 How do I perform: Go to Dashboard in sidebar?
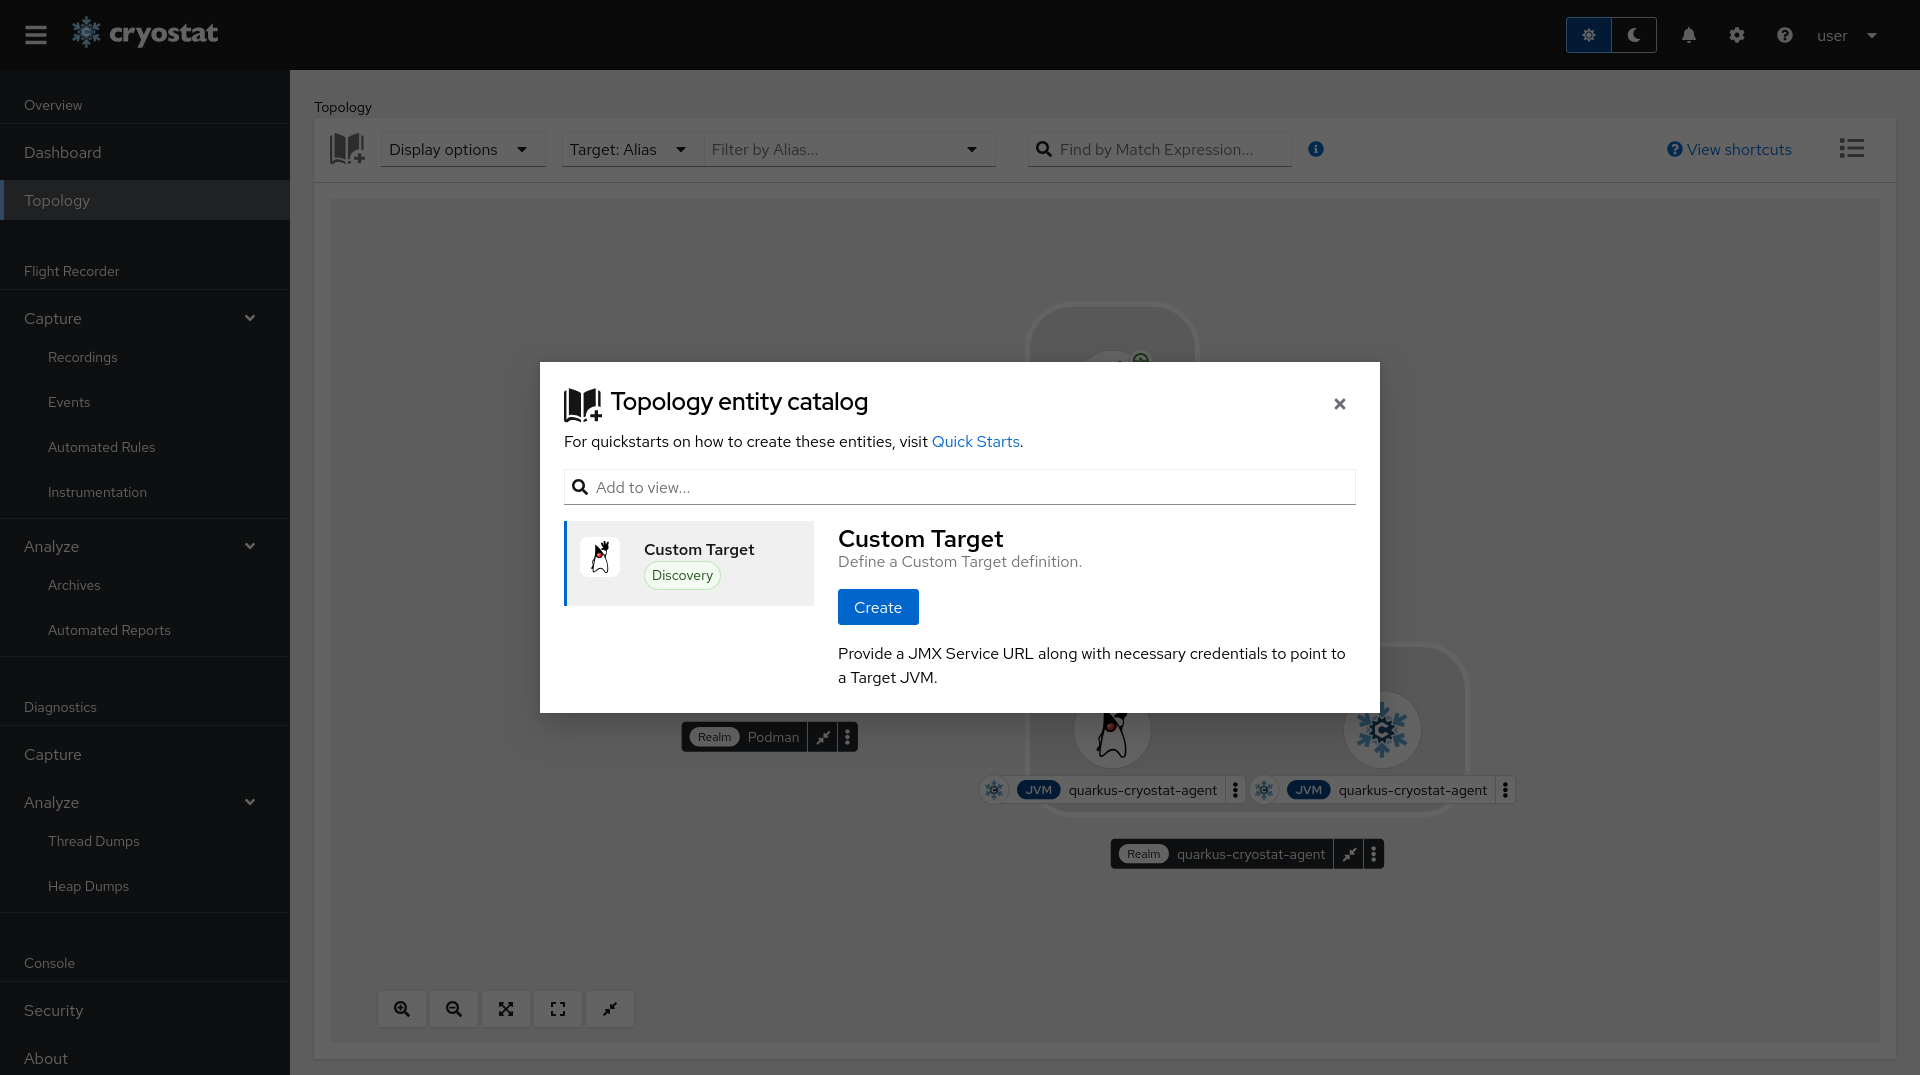click(63, 152)
